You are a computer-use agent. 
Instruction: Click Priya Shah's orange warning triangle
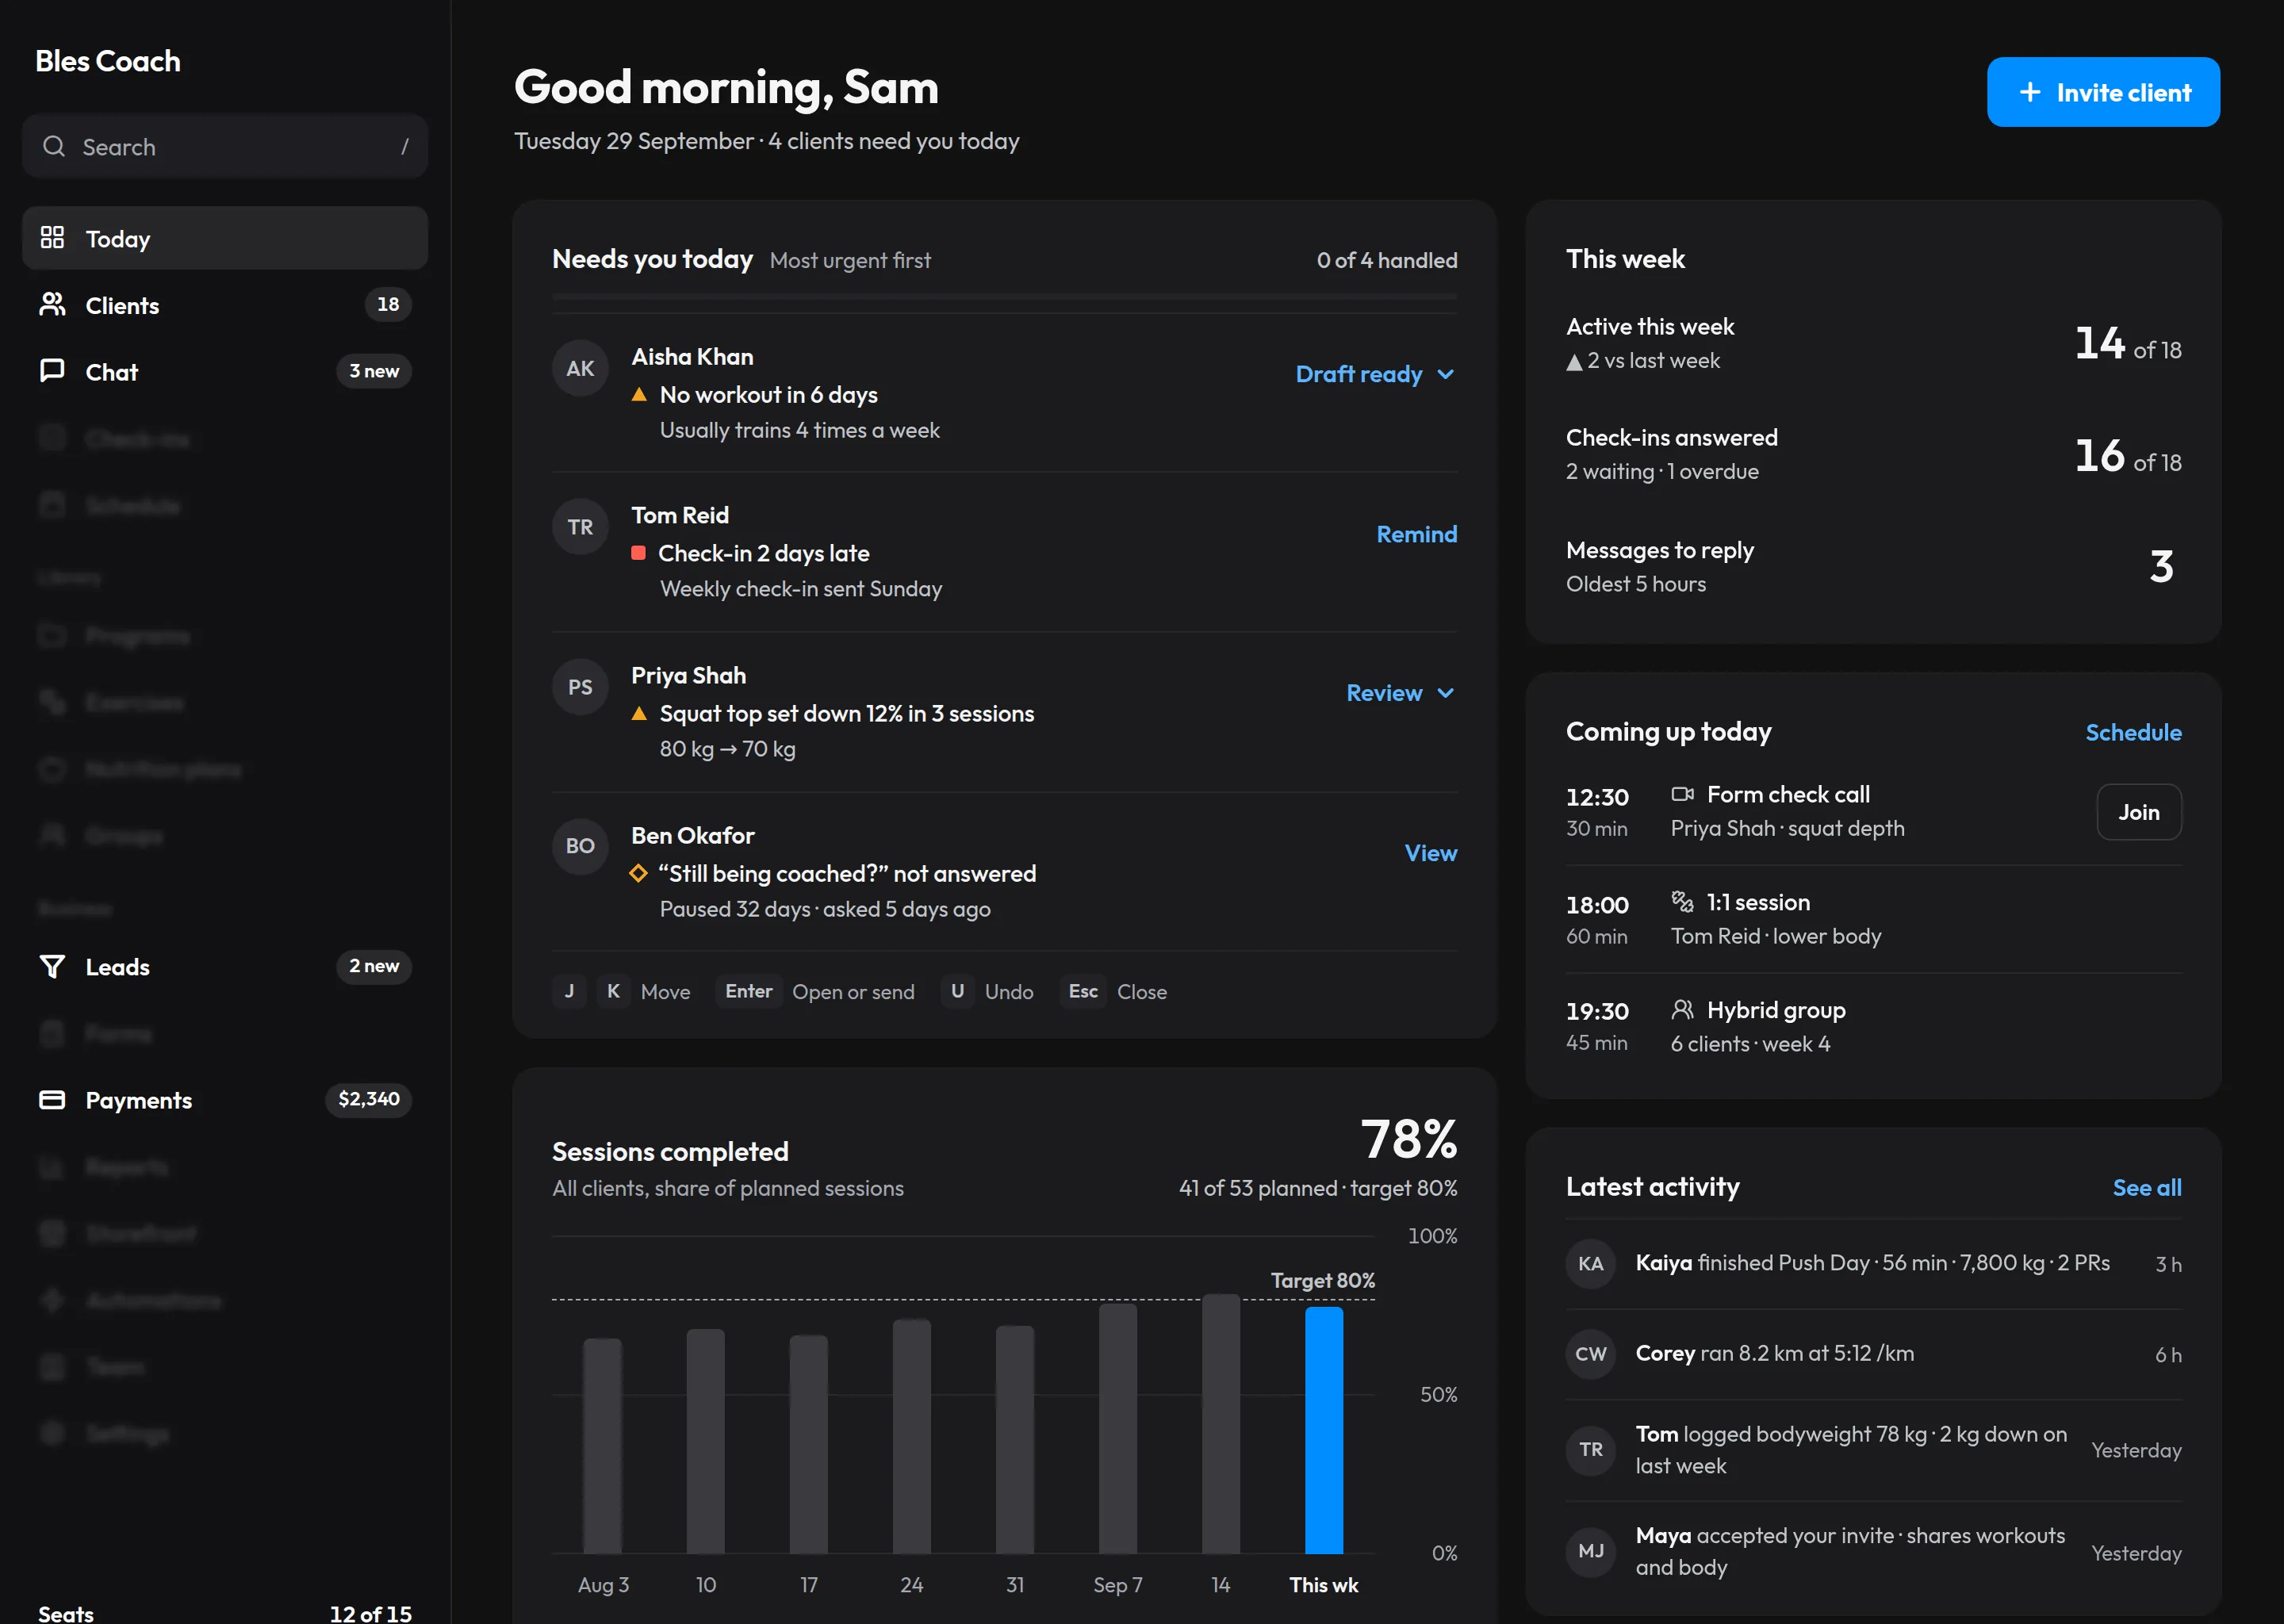tap(639, 713)
